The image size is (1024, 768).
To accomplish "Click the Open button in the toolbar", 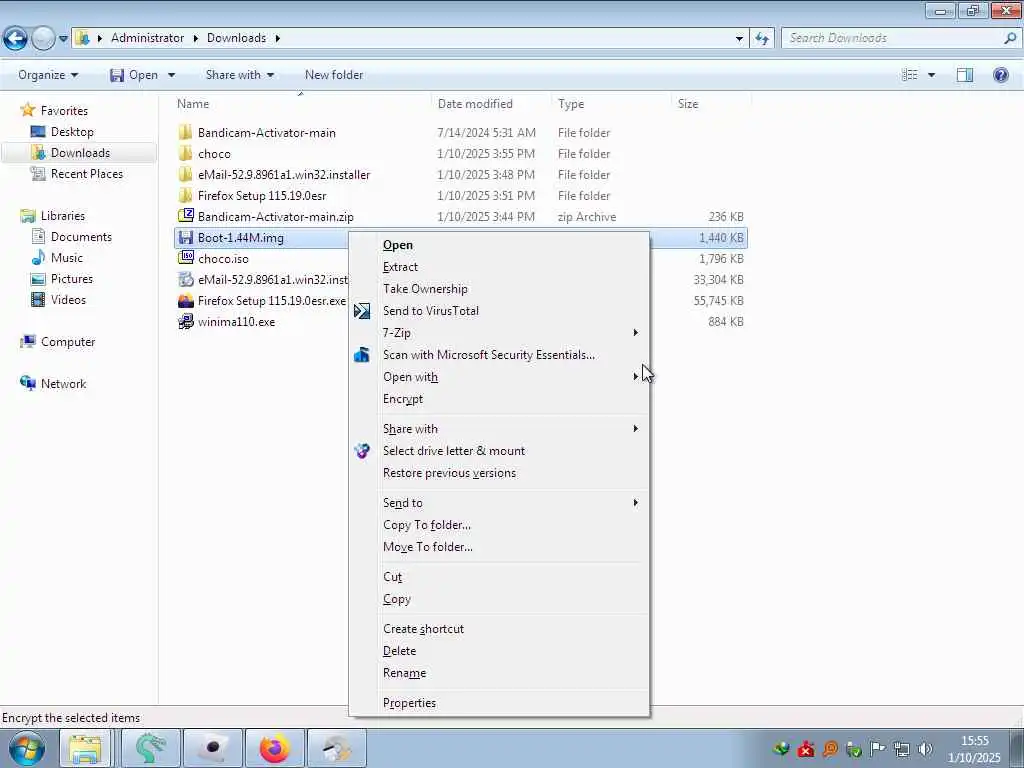I will tap(134, 75).
